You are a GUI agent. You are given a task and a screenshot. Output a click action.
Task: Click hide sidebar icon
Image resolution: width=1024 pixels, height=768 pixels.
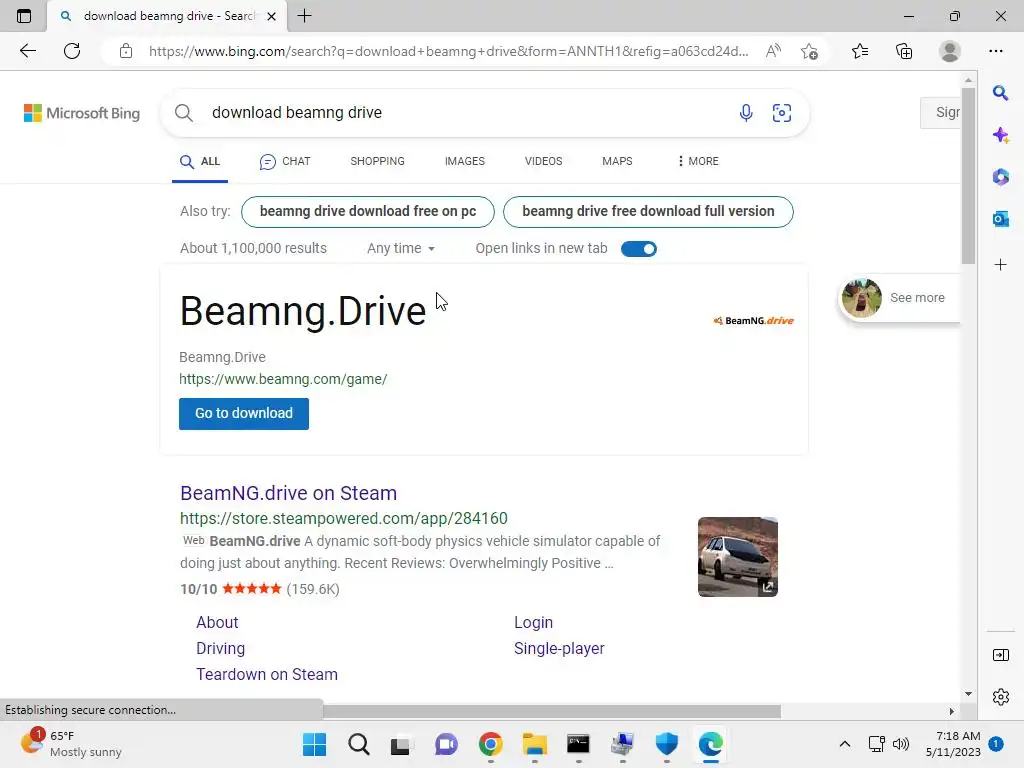point(1000,655)
